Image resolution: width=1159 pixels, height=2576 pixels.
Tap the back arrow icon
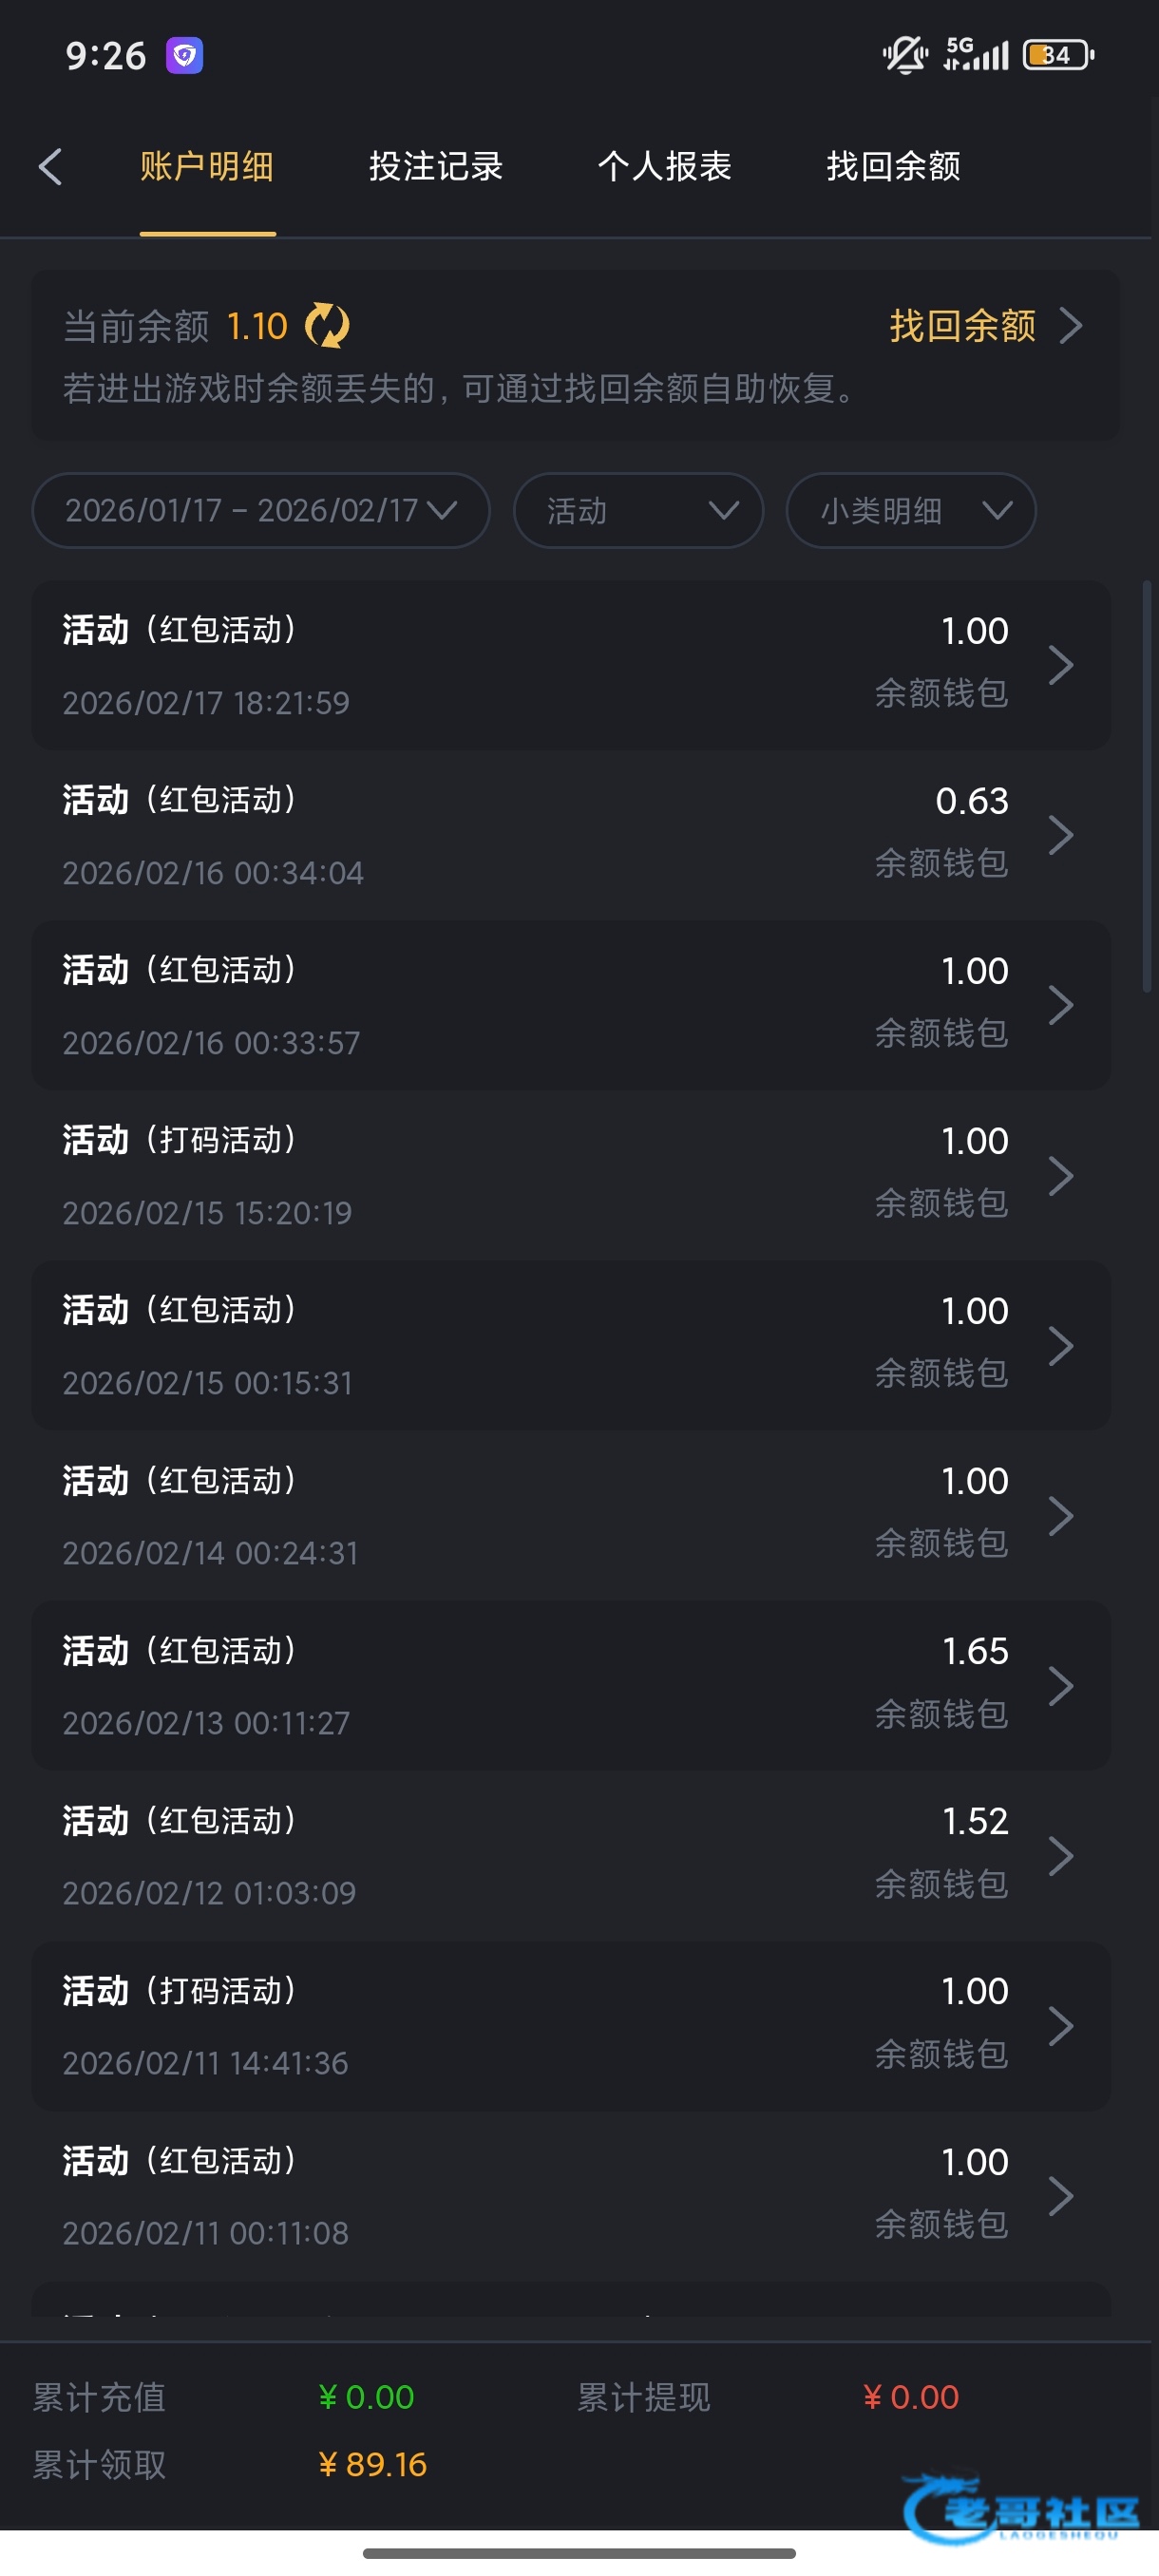(x=50, y=167)
